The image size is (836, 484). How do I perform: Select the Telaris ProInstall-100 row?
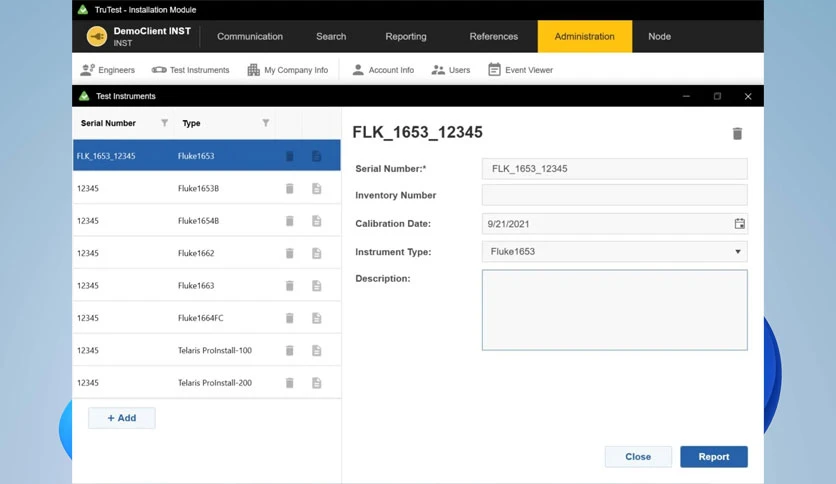click(206, 350)
